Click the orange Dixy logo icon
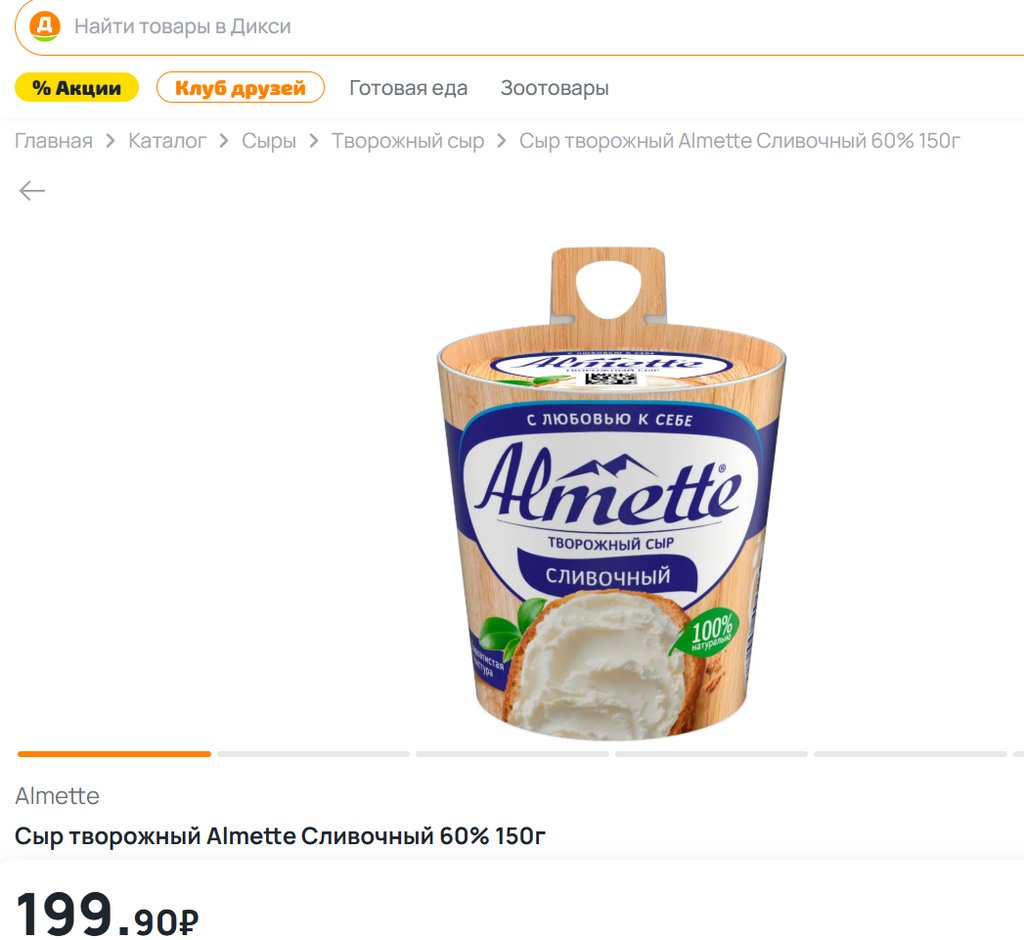This screenshot has width=1024, height=940. (45, 26)
